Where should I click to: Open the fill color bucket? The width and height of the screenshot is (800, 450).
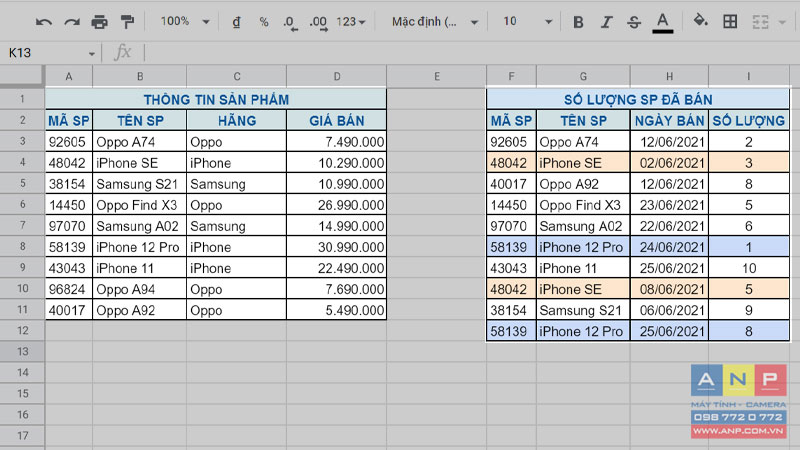[x=701, y=21]
